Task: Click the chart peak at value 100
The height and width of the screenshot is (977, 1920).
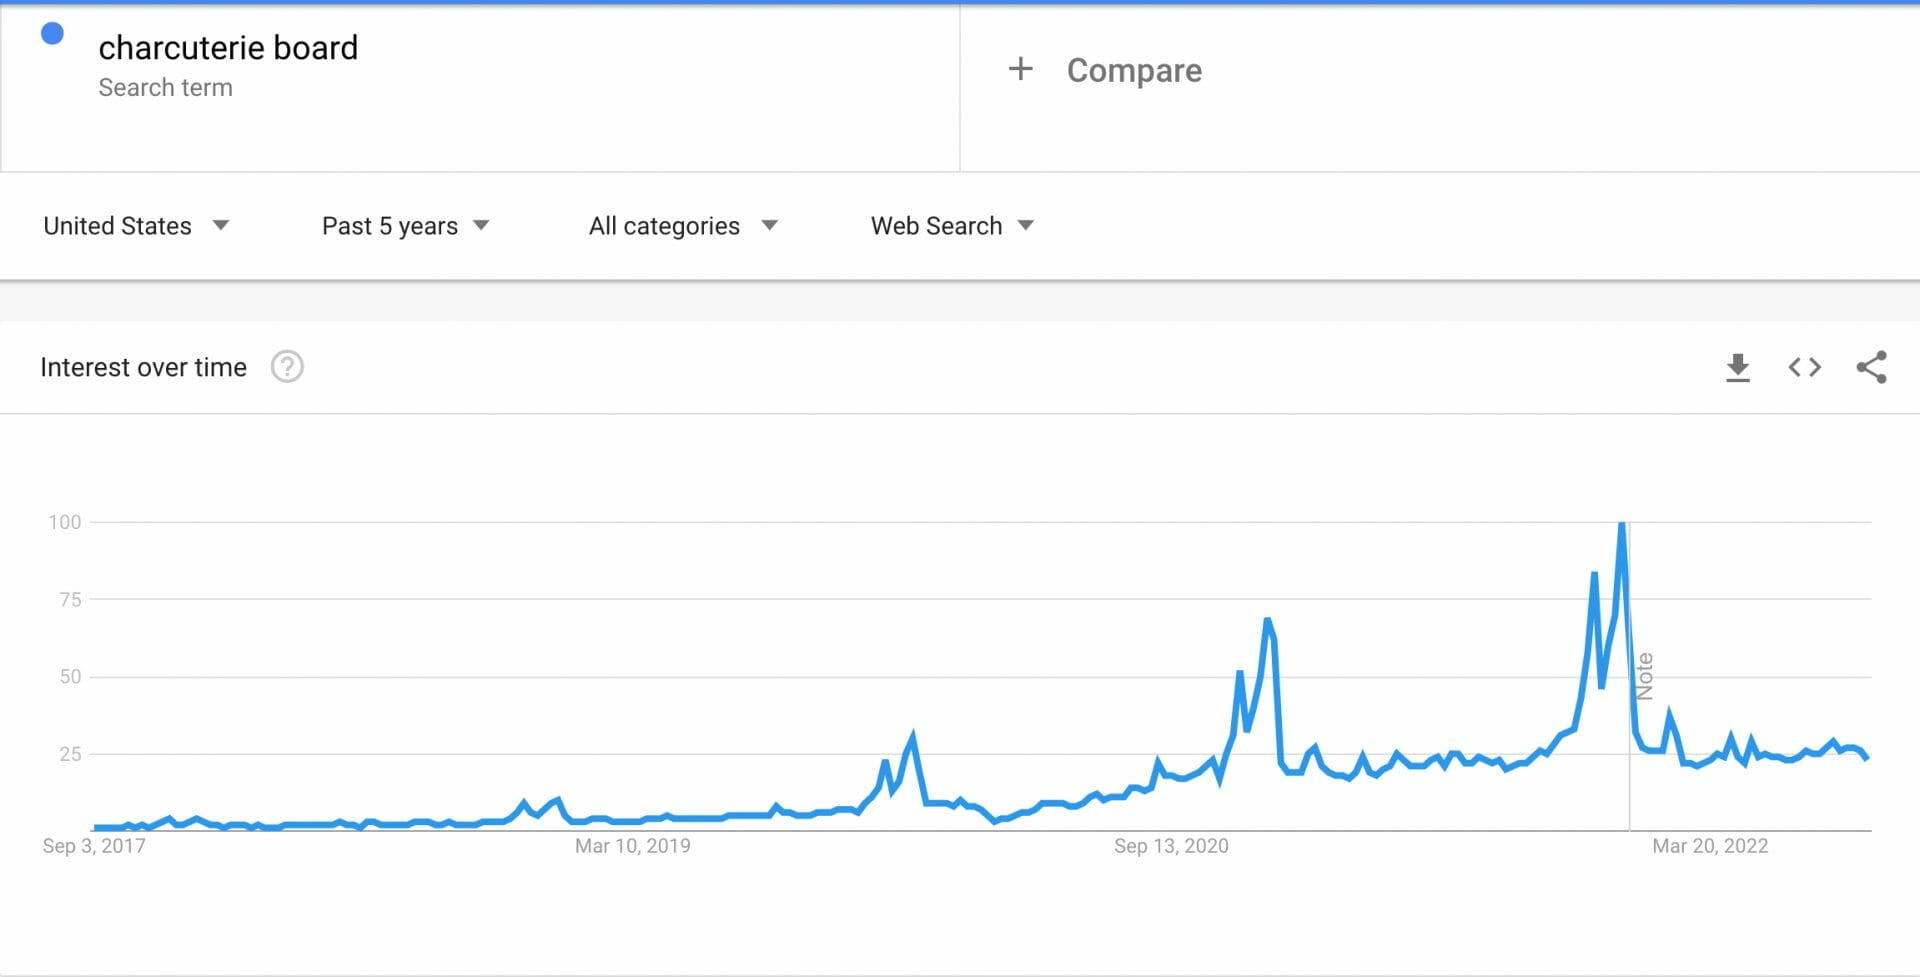Action: [x=1621, y=524]
